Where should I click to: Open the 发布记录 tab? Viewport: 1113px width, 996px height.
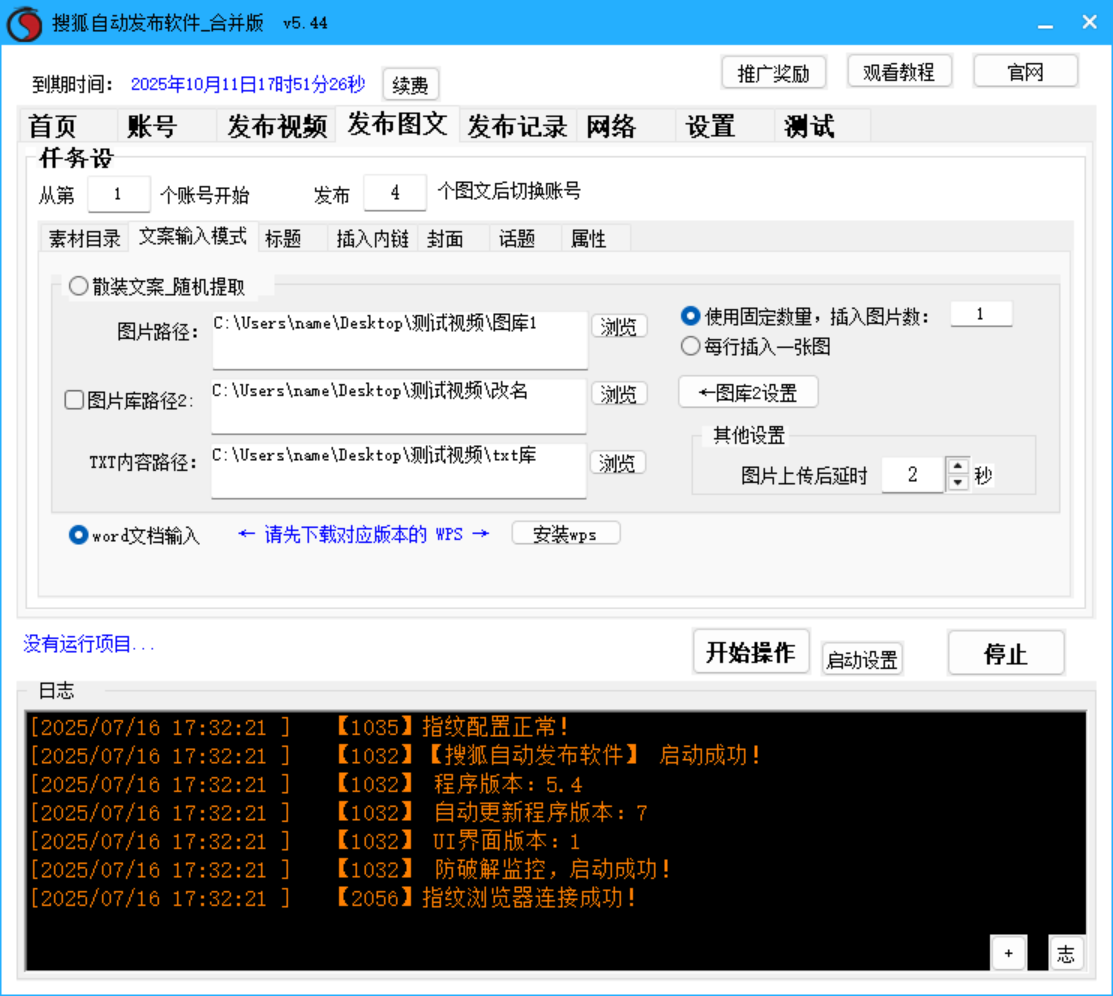517,126
